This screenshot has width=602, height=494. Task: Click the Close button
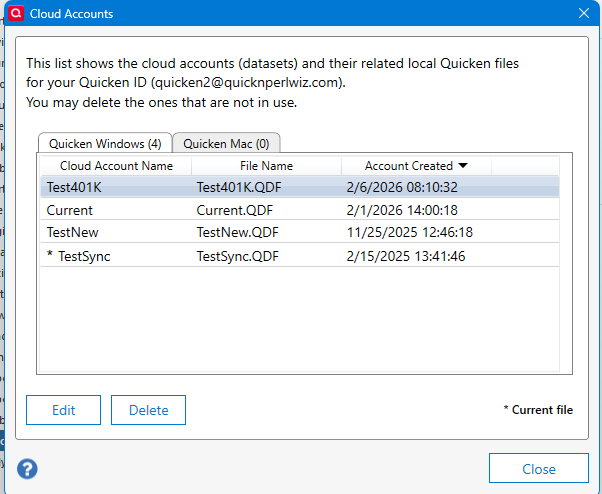pos(539,468)
